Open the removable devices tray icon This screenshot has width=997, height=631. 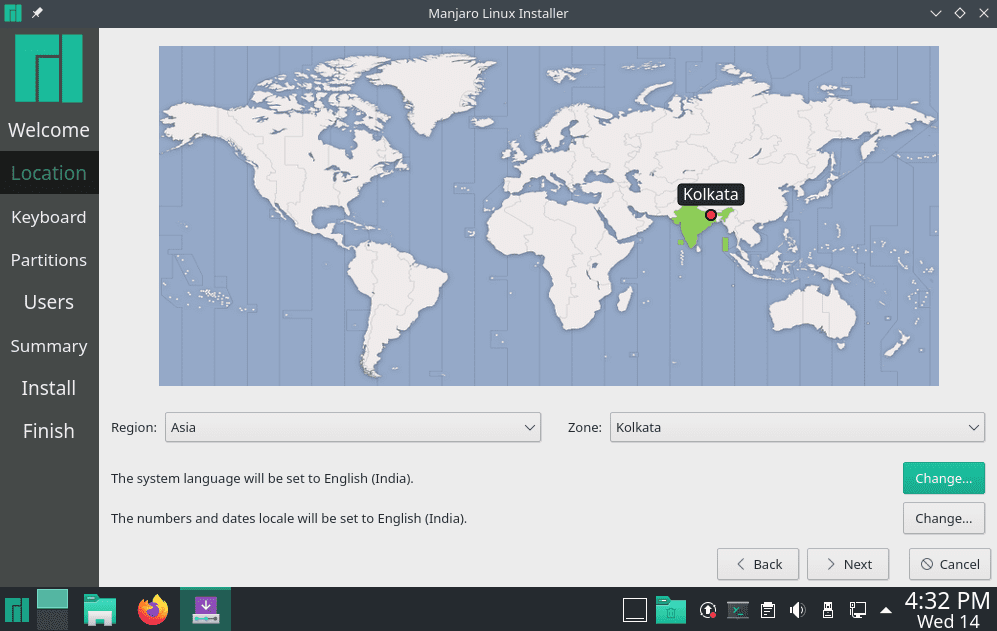point(827,609)
